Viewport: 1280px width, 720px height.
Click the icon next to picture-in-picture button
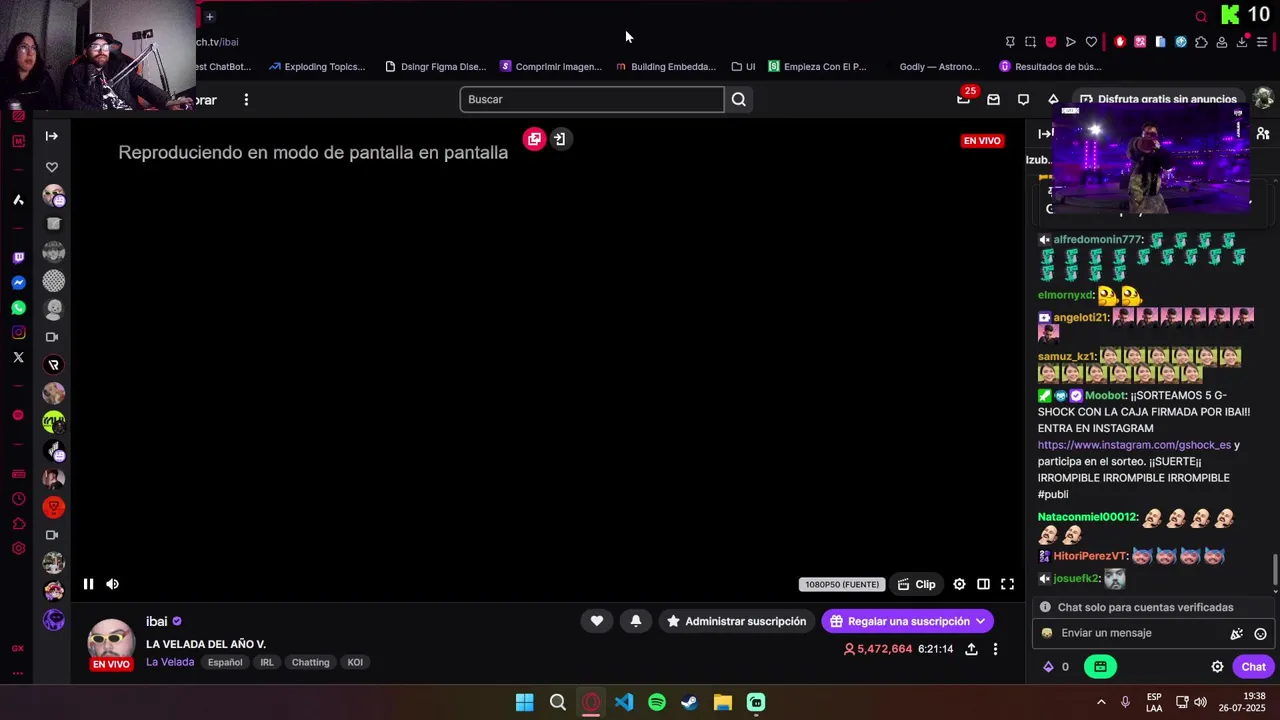click(559, 139)
